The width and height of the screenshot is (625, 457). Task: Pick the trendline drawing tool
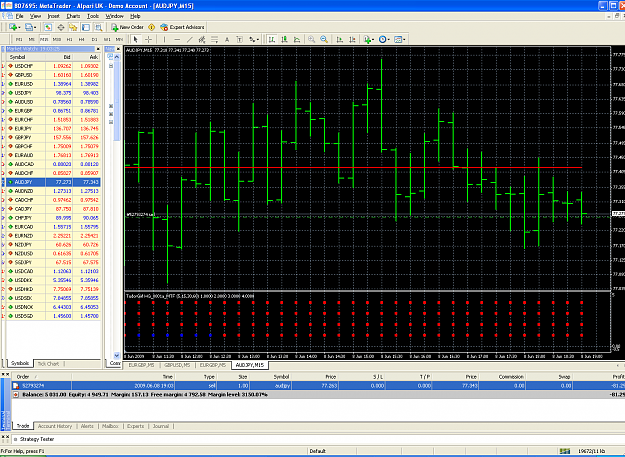coord(190,39)
